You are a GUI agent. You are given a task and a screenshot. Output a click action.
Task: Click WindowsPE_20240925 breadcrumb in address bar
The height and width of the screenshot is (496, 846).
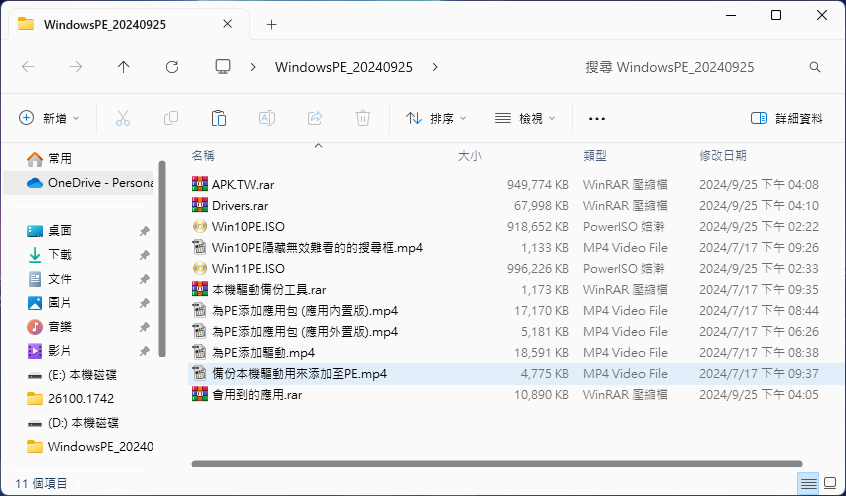[x=344, y=67]
